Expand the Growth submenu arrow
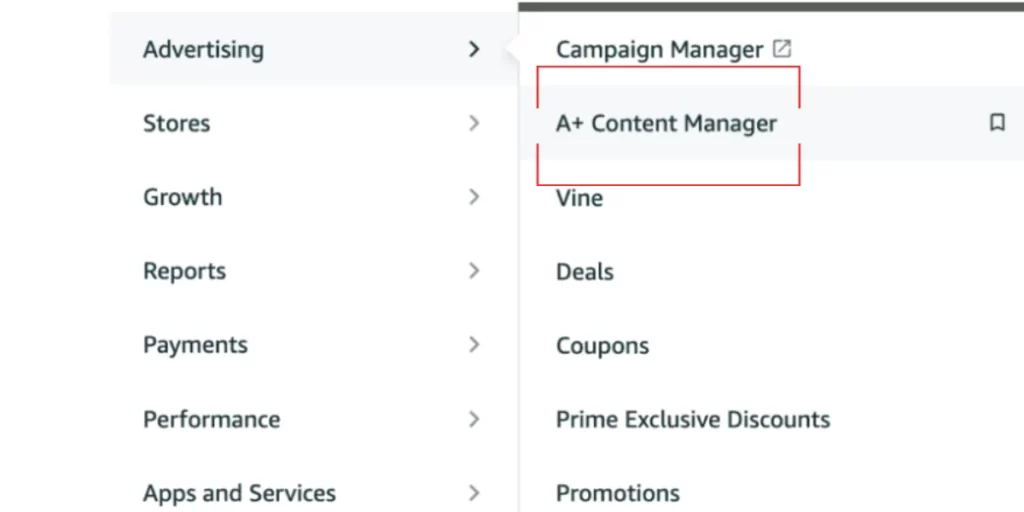Image resolution: width=1024 pixels, height=512 pixels. click(474, 197)
